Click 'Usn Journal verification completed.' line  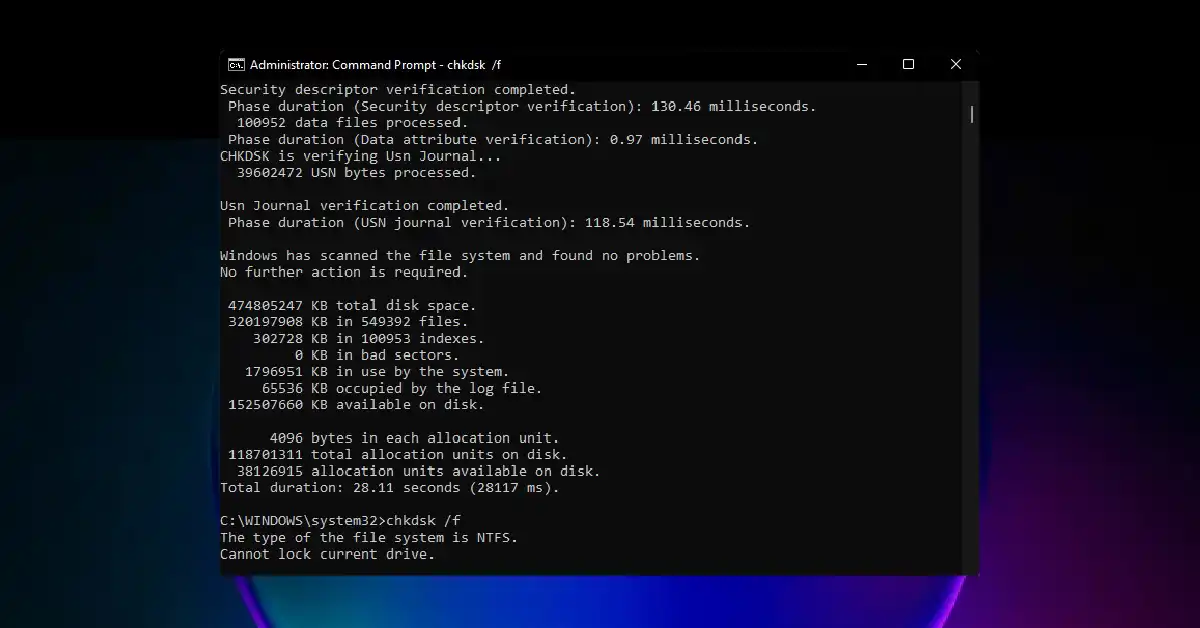click(x=365, y=206)
